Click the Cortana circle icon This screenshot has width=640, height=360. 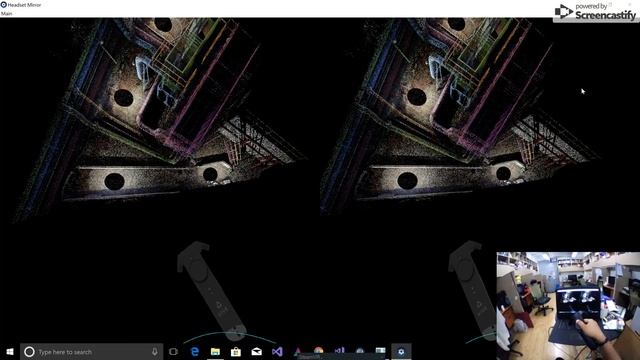tap(29, 351)
